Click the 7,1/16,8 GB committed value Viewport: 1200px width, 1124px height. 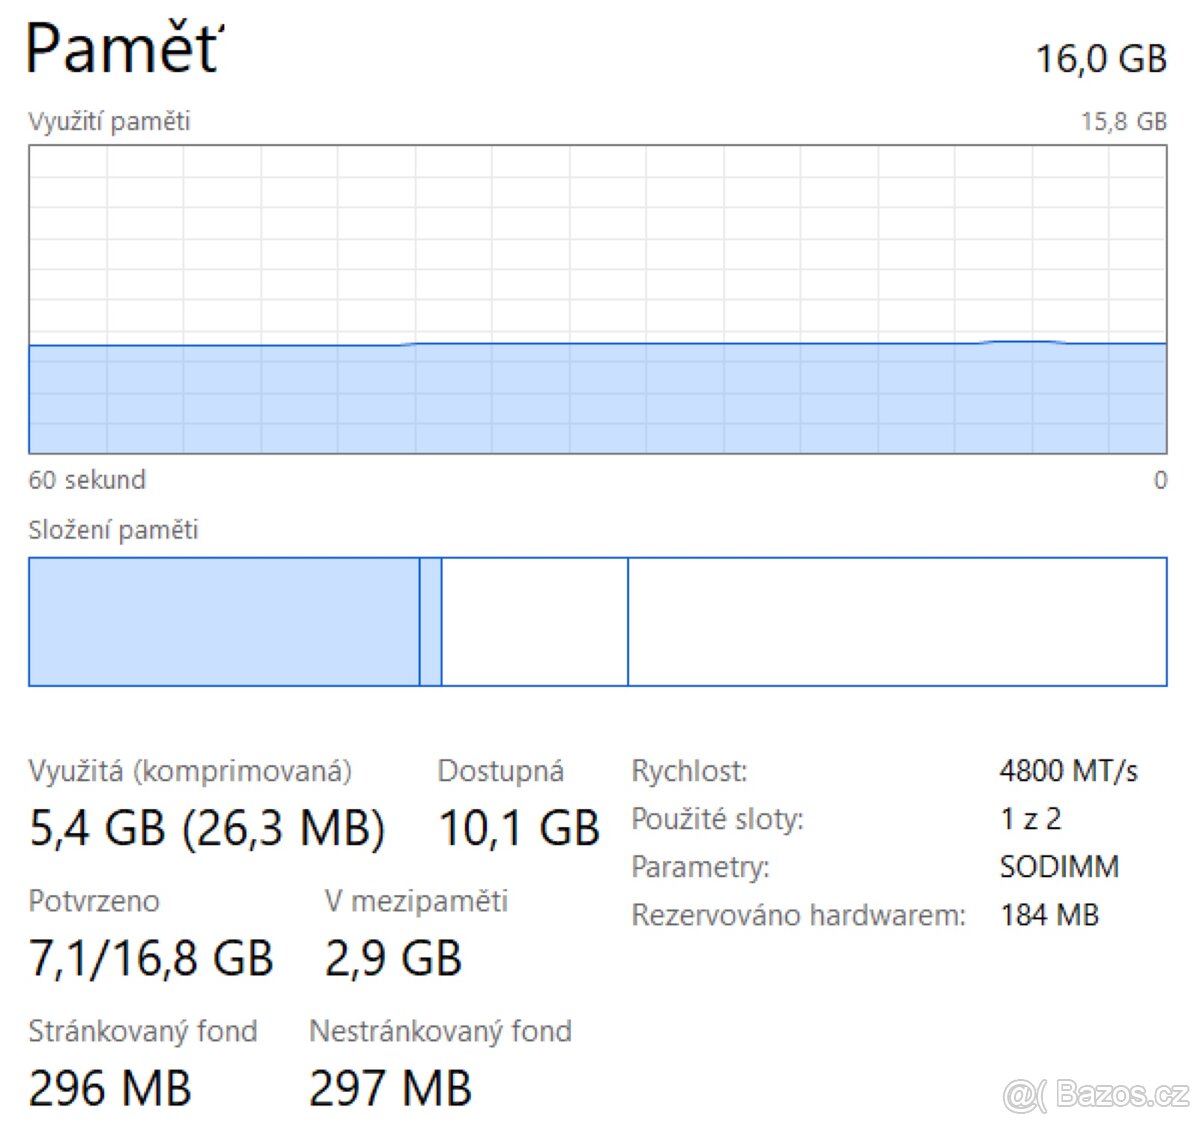pyautogui.click(x=151, y=958)
